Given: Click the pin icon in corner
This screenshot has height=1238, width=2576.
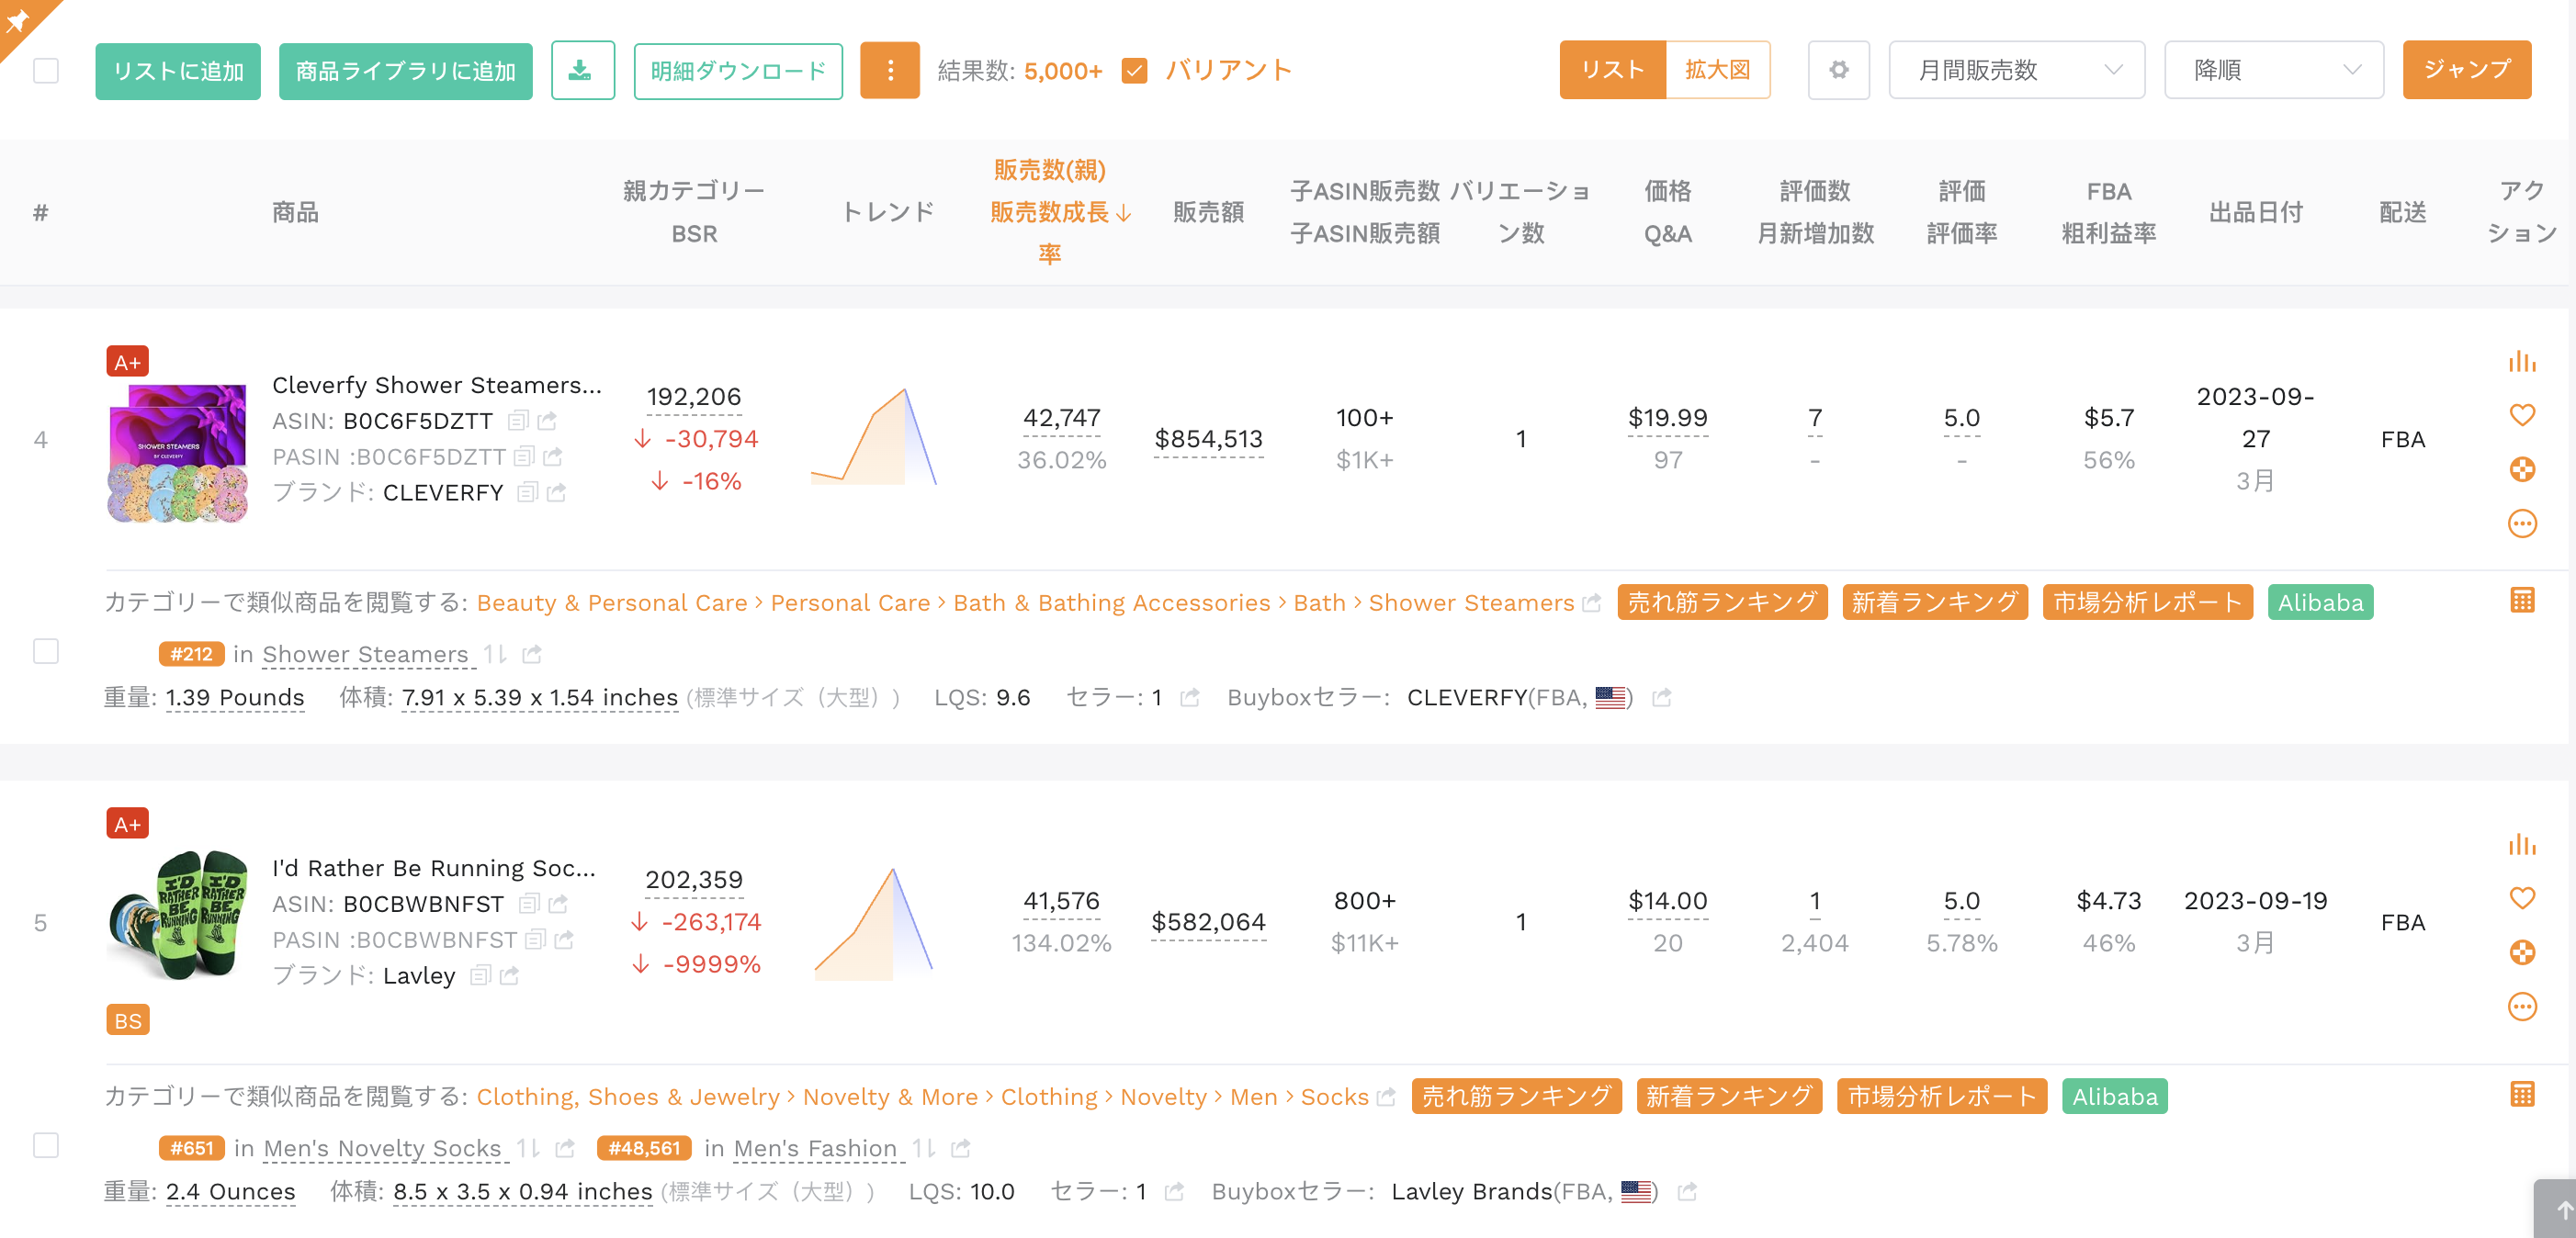Looking at the screenshot, I should coord(18,20).
